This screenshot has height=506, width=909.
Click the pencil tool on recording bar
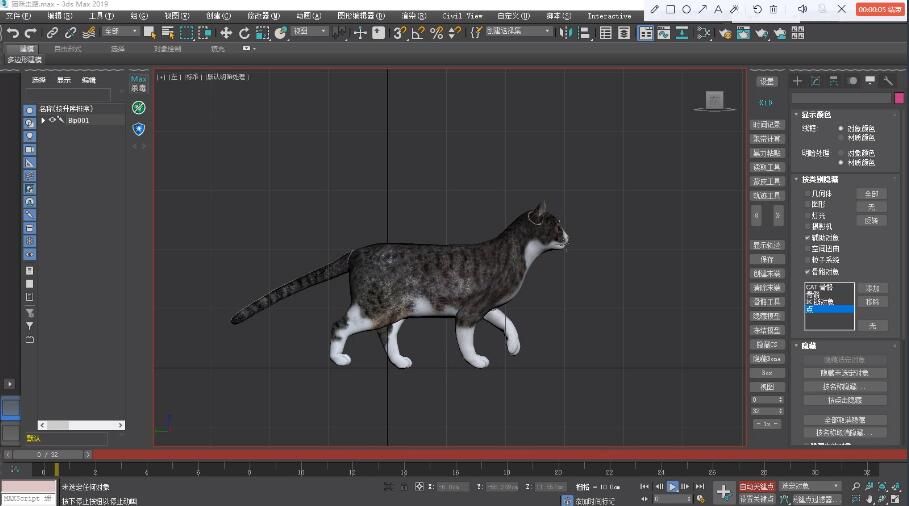(x=655, y=9)
